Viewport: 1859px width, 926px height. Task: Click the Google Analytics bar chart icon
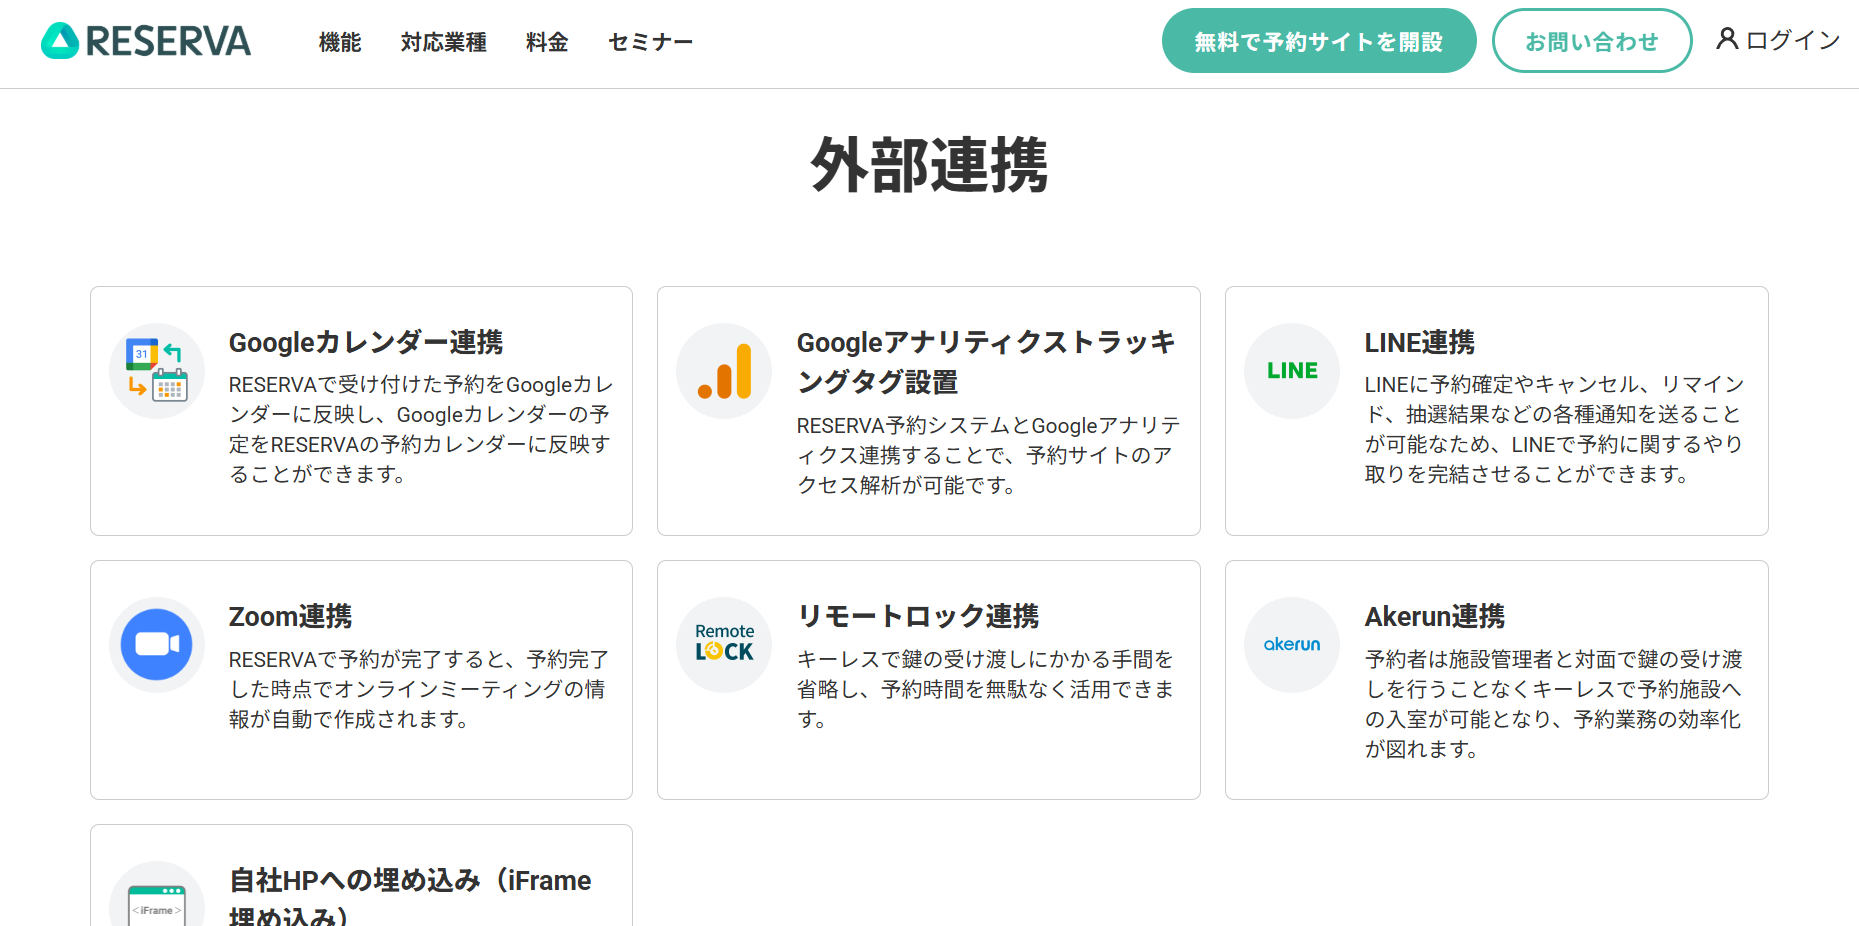pyautogui.click(x=724, y=370)
